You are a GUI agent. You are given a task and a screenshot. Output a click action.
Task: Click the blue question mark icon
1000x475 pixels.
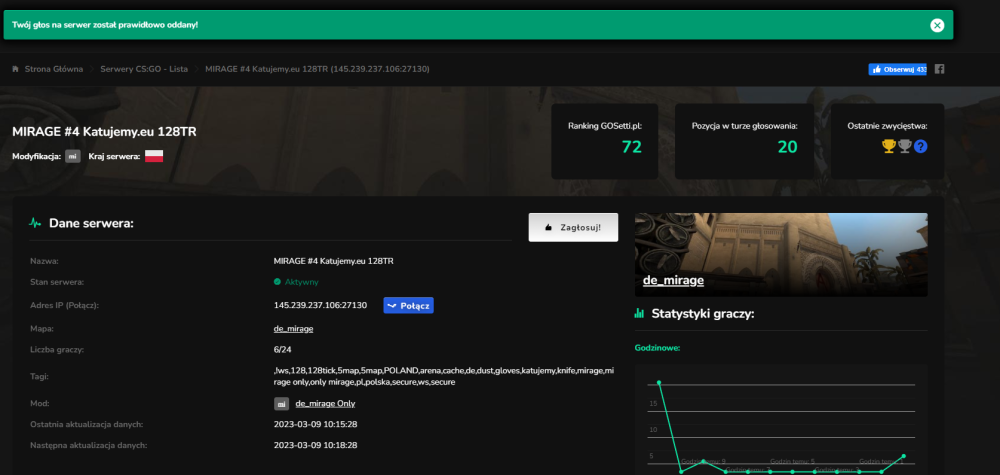(920, 147)
